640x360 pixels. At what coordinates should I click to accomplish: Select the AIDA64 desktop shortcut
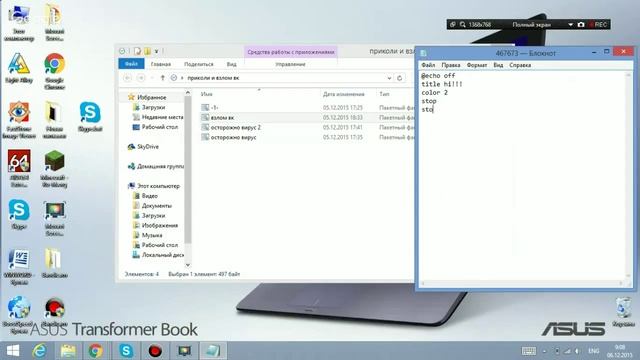pyautogui.click(x=19, y=169)
